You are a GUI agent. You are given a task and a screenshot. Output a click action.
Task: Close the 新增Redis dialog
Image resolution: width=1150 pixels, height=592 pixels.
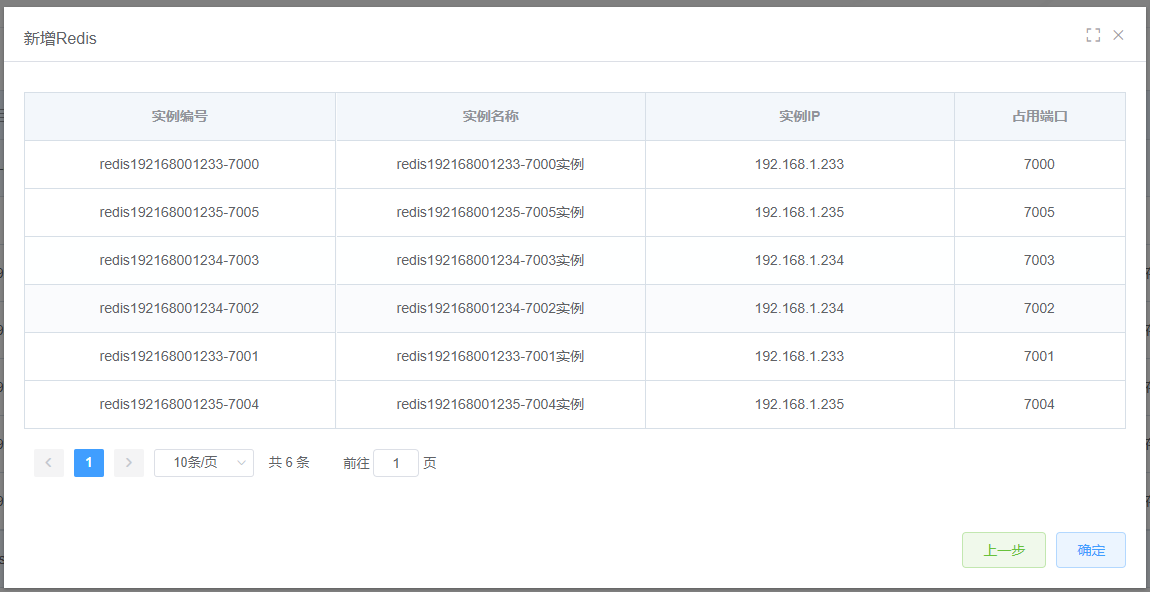tap(1118, 35)
